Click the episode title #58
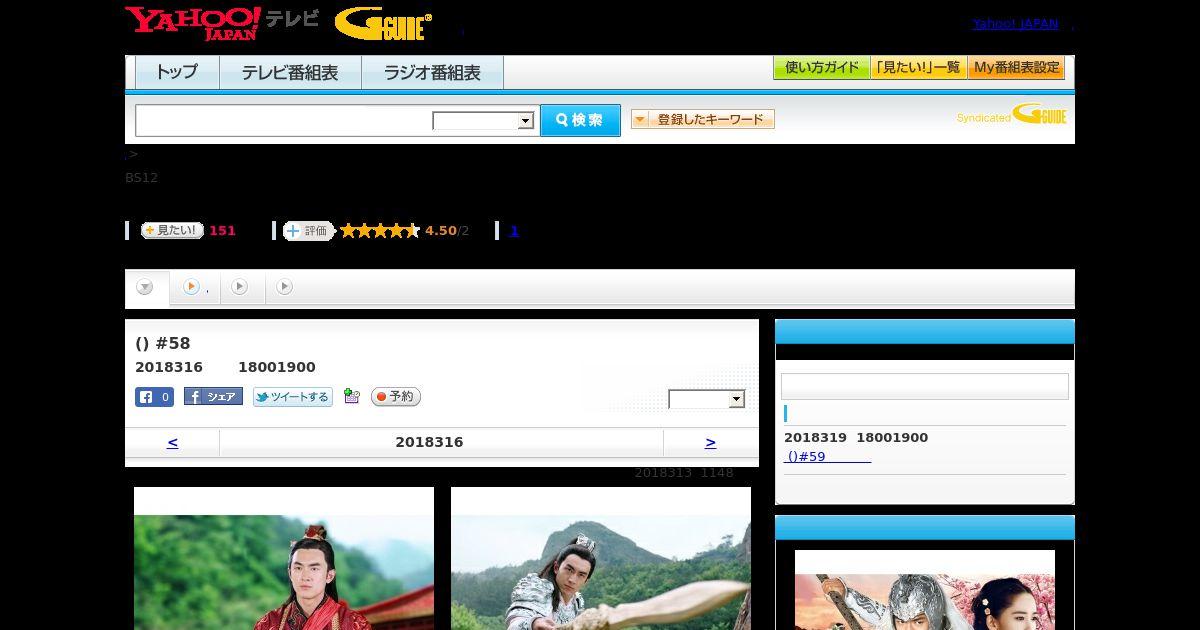The image size is (1200, 630). [x=163, y=344]
